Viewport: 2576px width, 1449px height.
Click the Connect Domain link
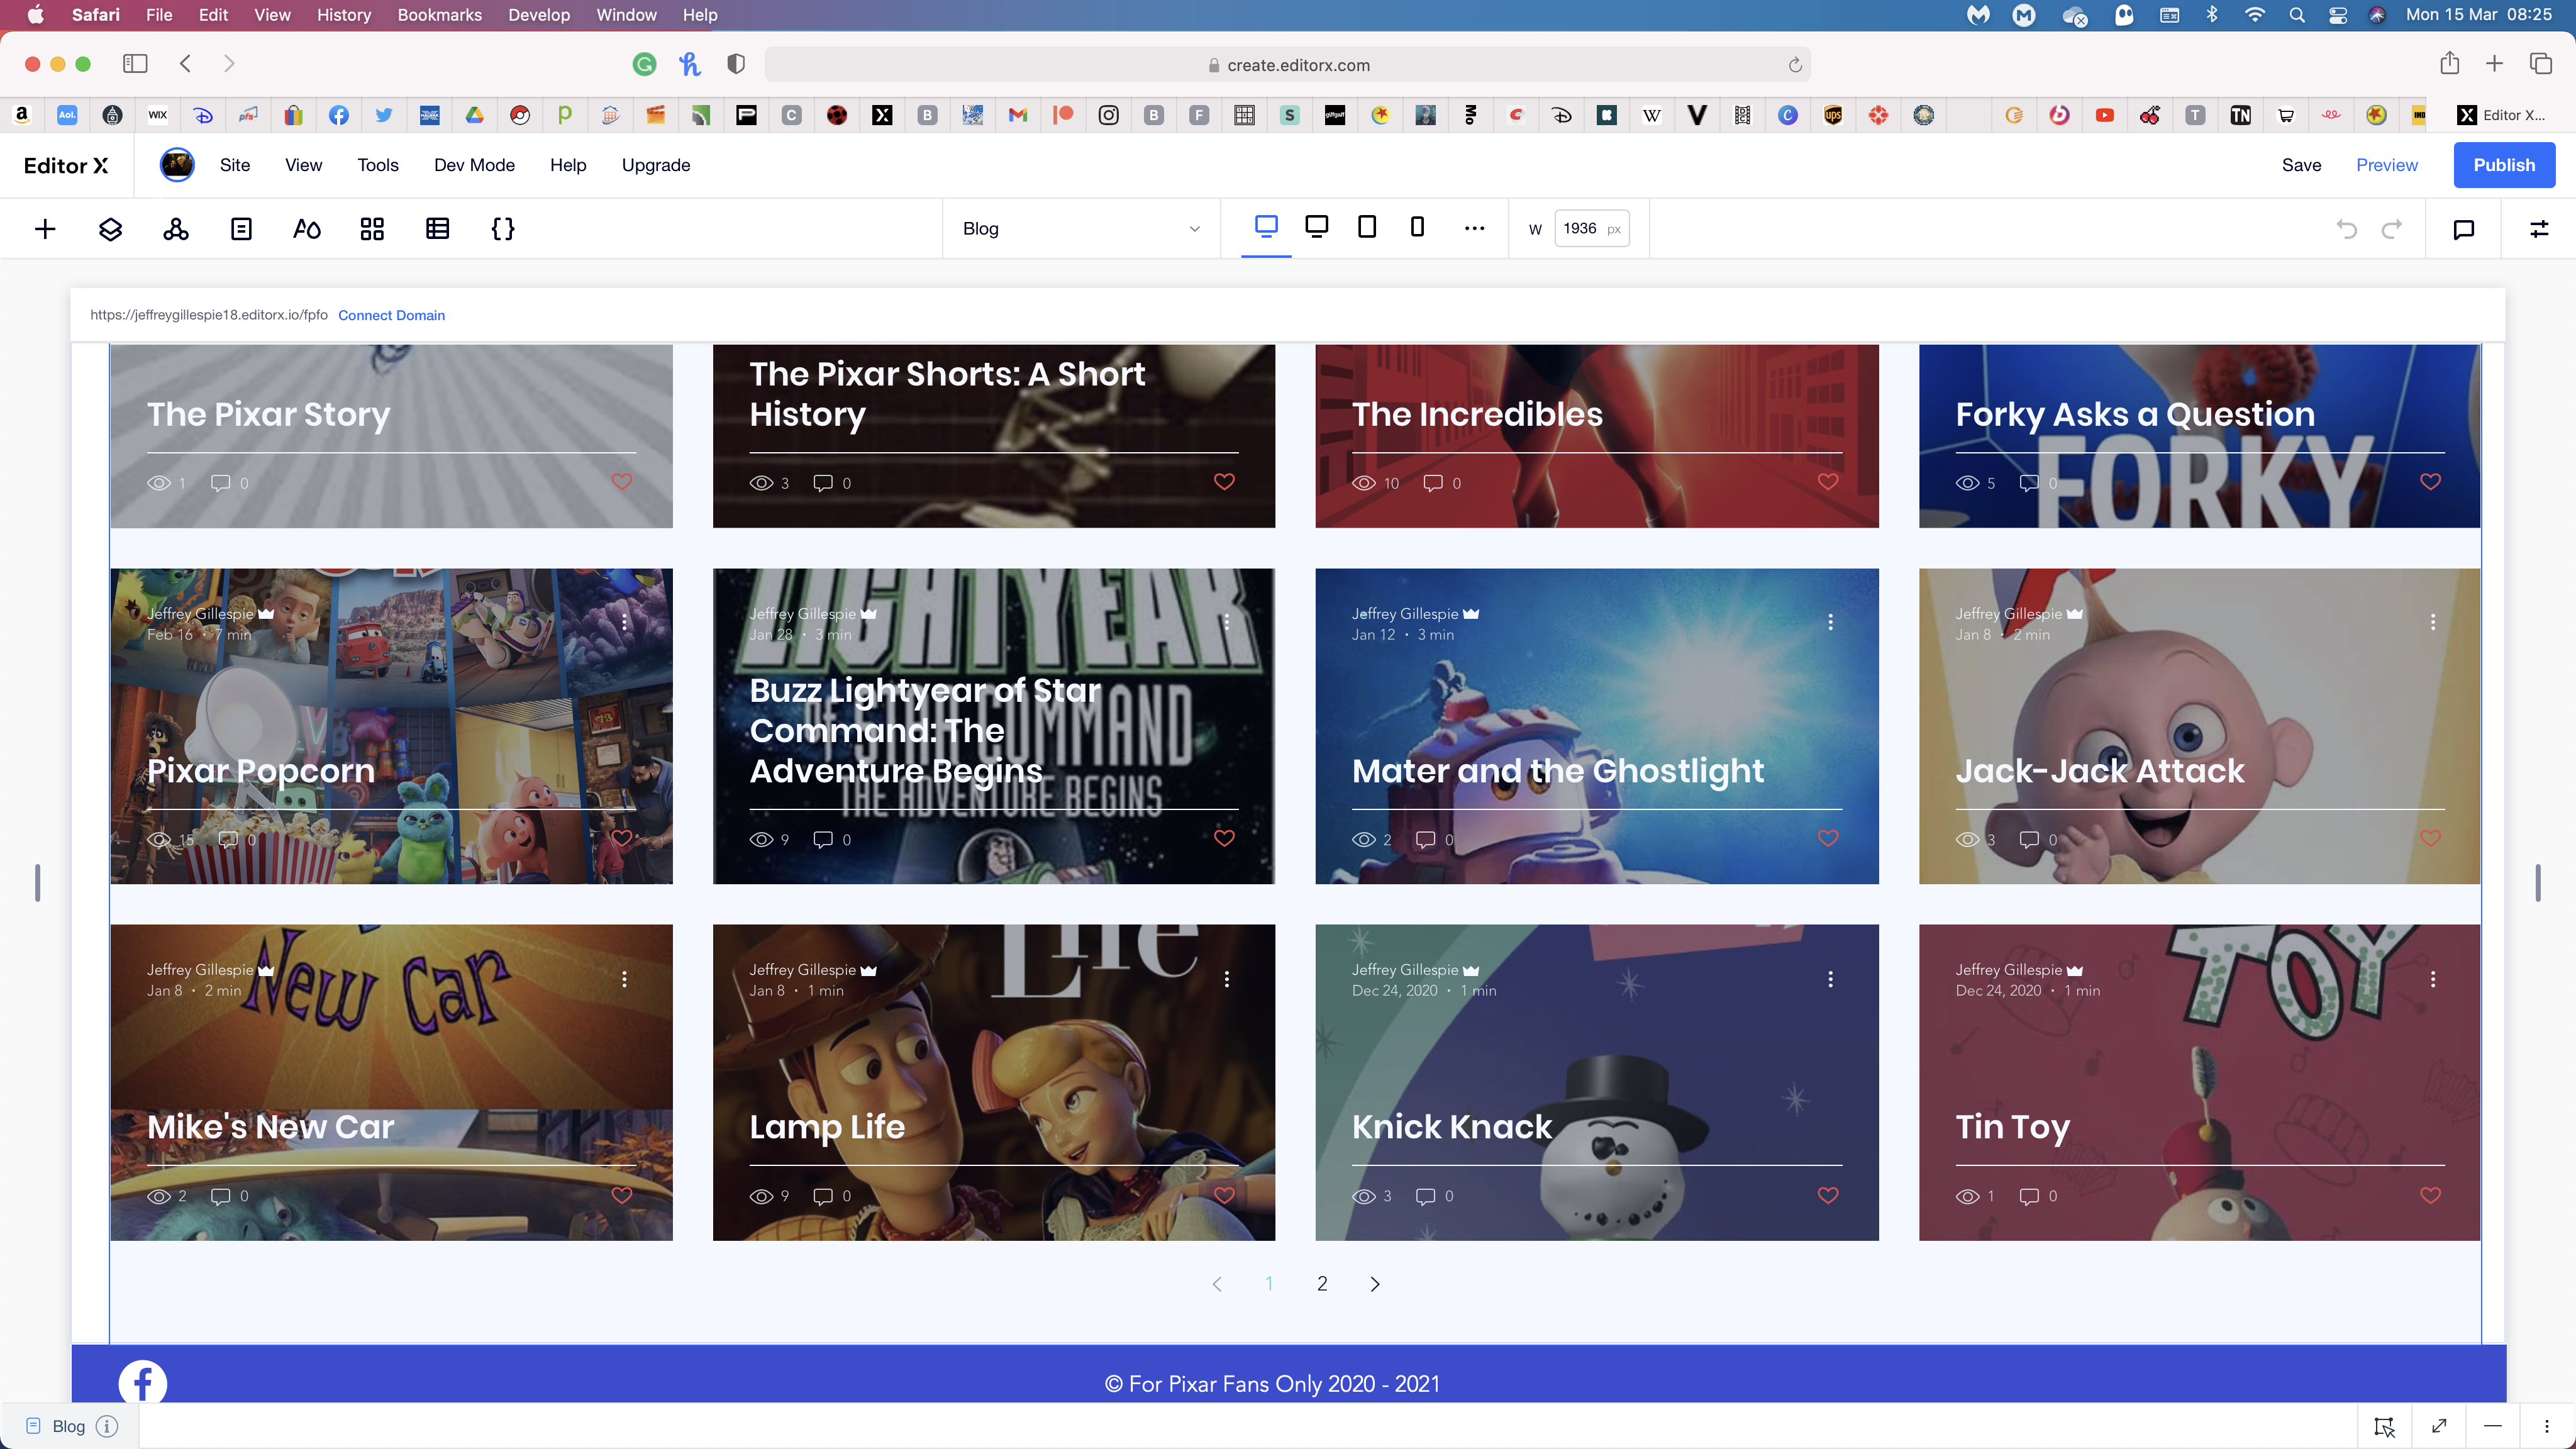[391, 315]
